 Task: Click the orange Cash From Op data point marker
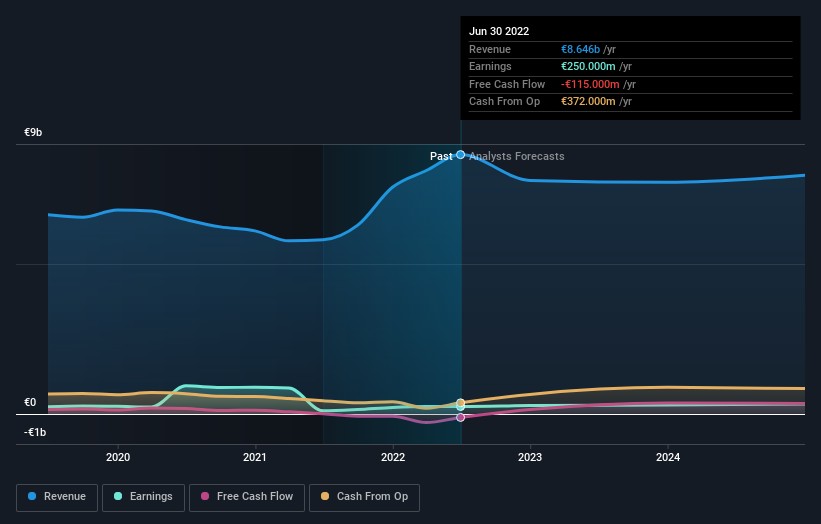[460, 403]
